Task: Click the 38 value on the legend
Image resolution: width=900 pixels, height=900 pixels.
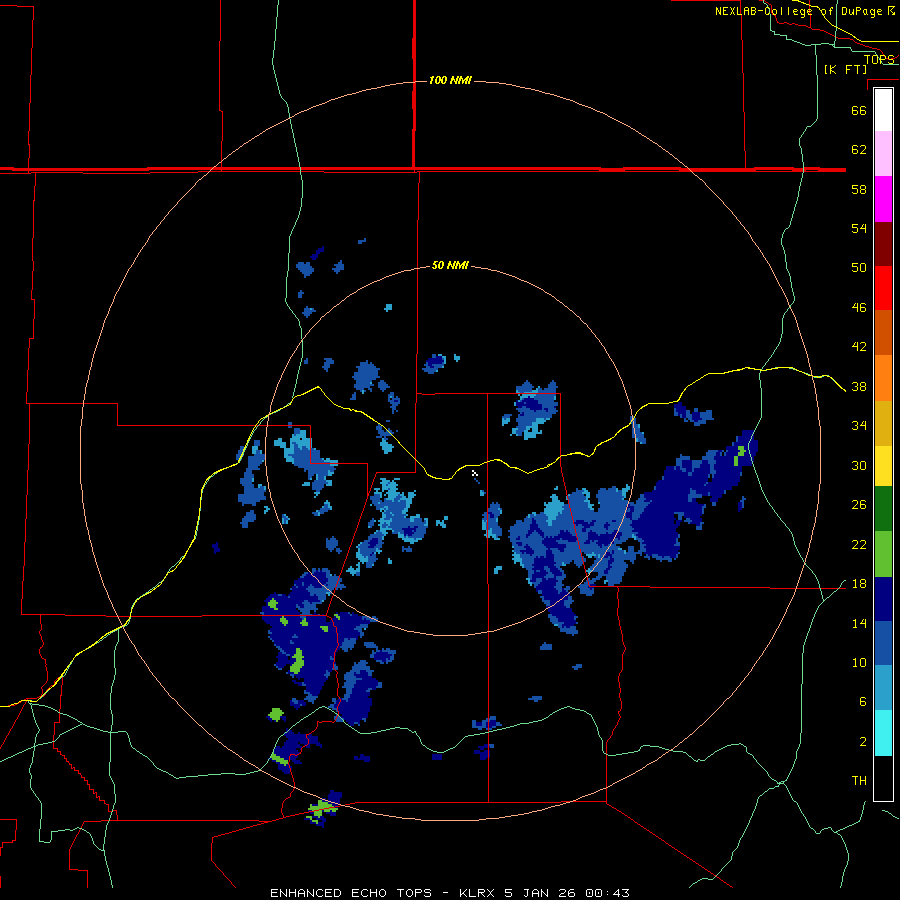Action: [859, 386]
